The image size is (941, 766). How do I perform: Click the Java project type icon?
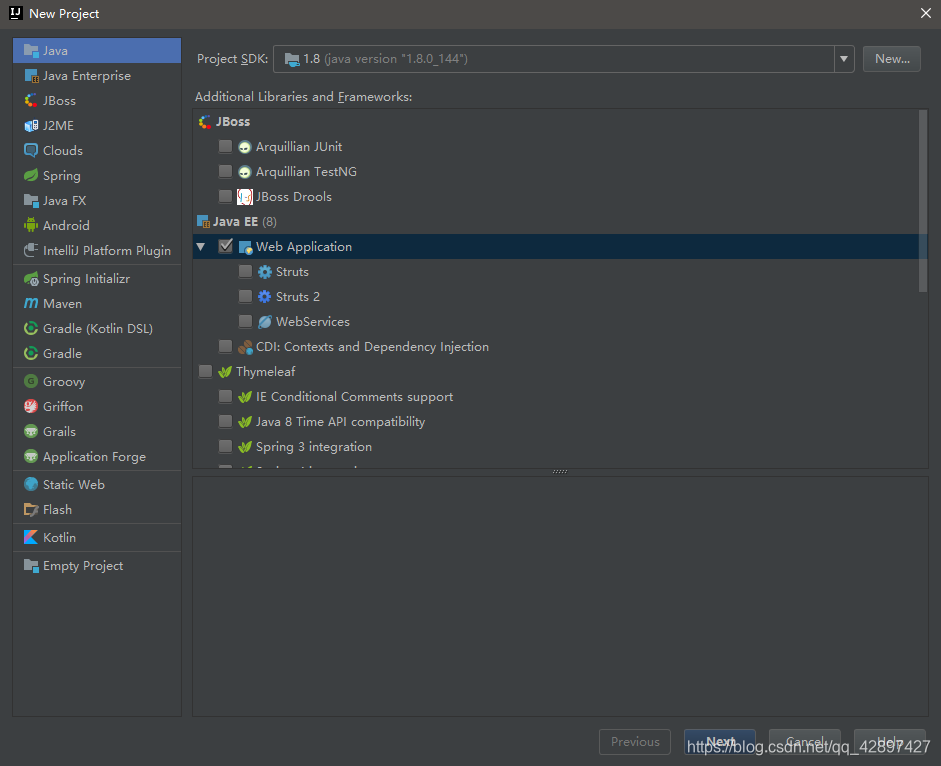pyautogui.click(x=31, y=50)
